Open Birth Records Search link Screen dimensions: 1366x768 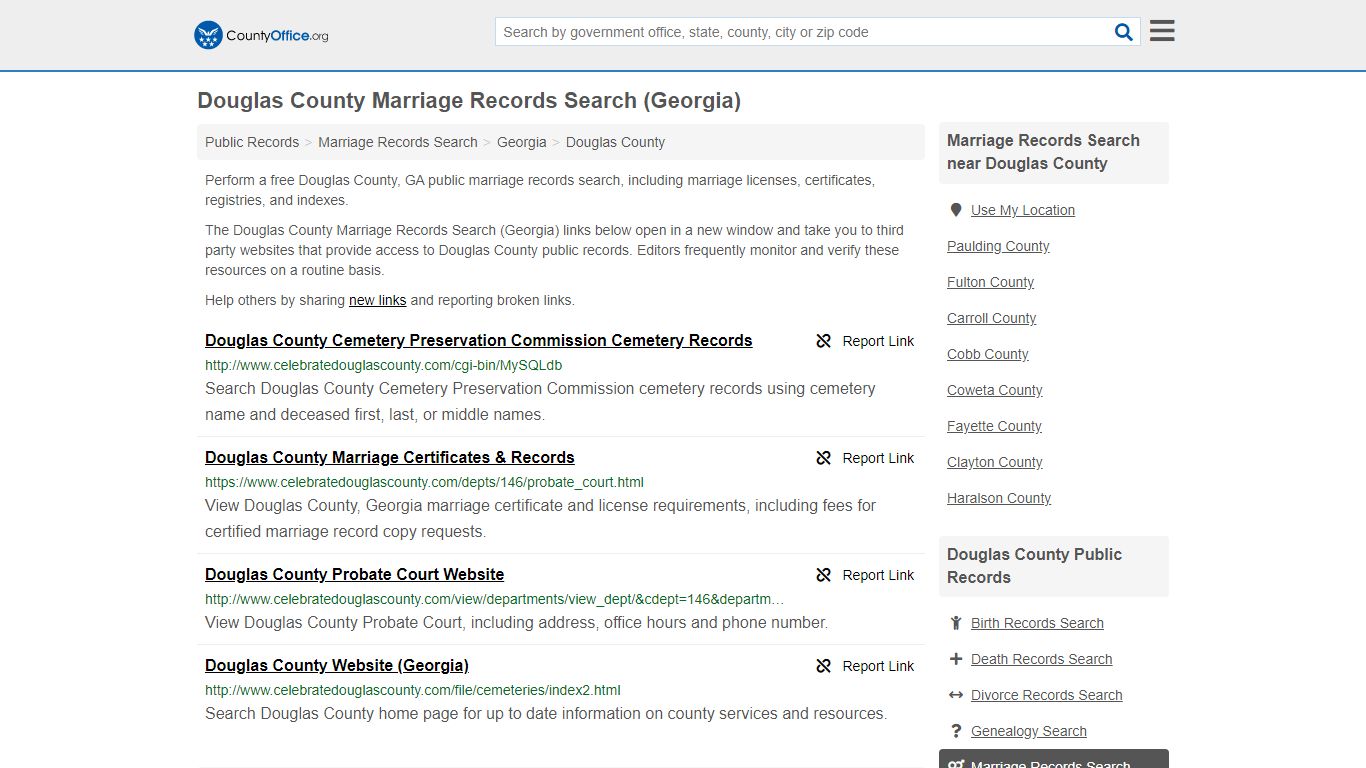(1037, 623)
